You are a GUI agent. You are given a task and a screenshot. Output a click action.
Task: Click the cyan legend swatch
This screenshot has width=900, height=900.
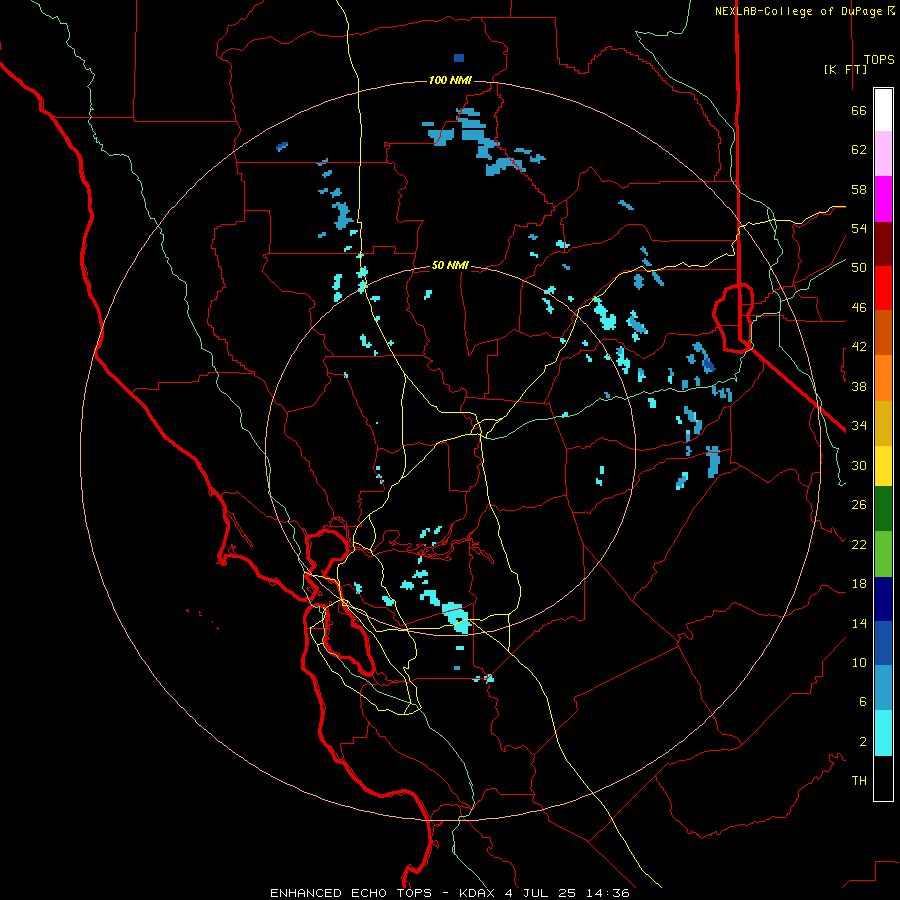coord(883,733)
